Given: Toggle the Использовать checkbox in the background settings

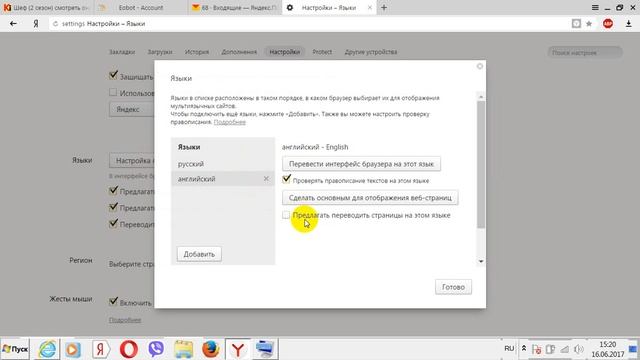Looking at the screenshot, I should click(x=113, y=92).
